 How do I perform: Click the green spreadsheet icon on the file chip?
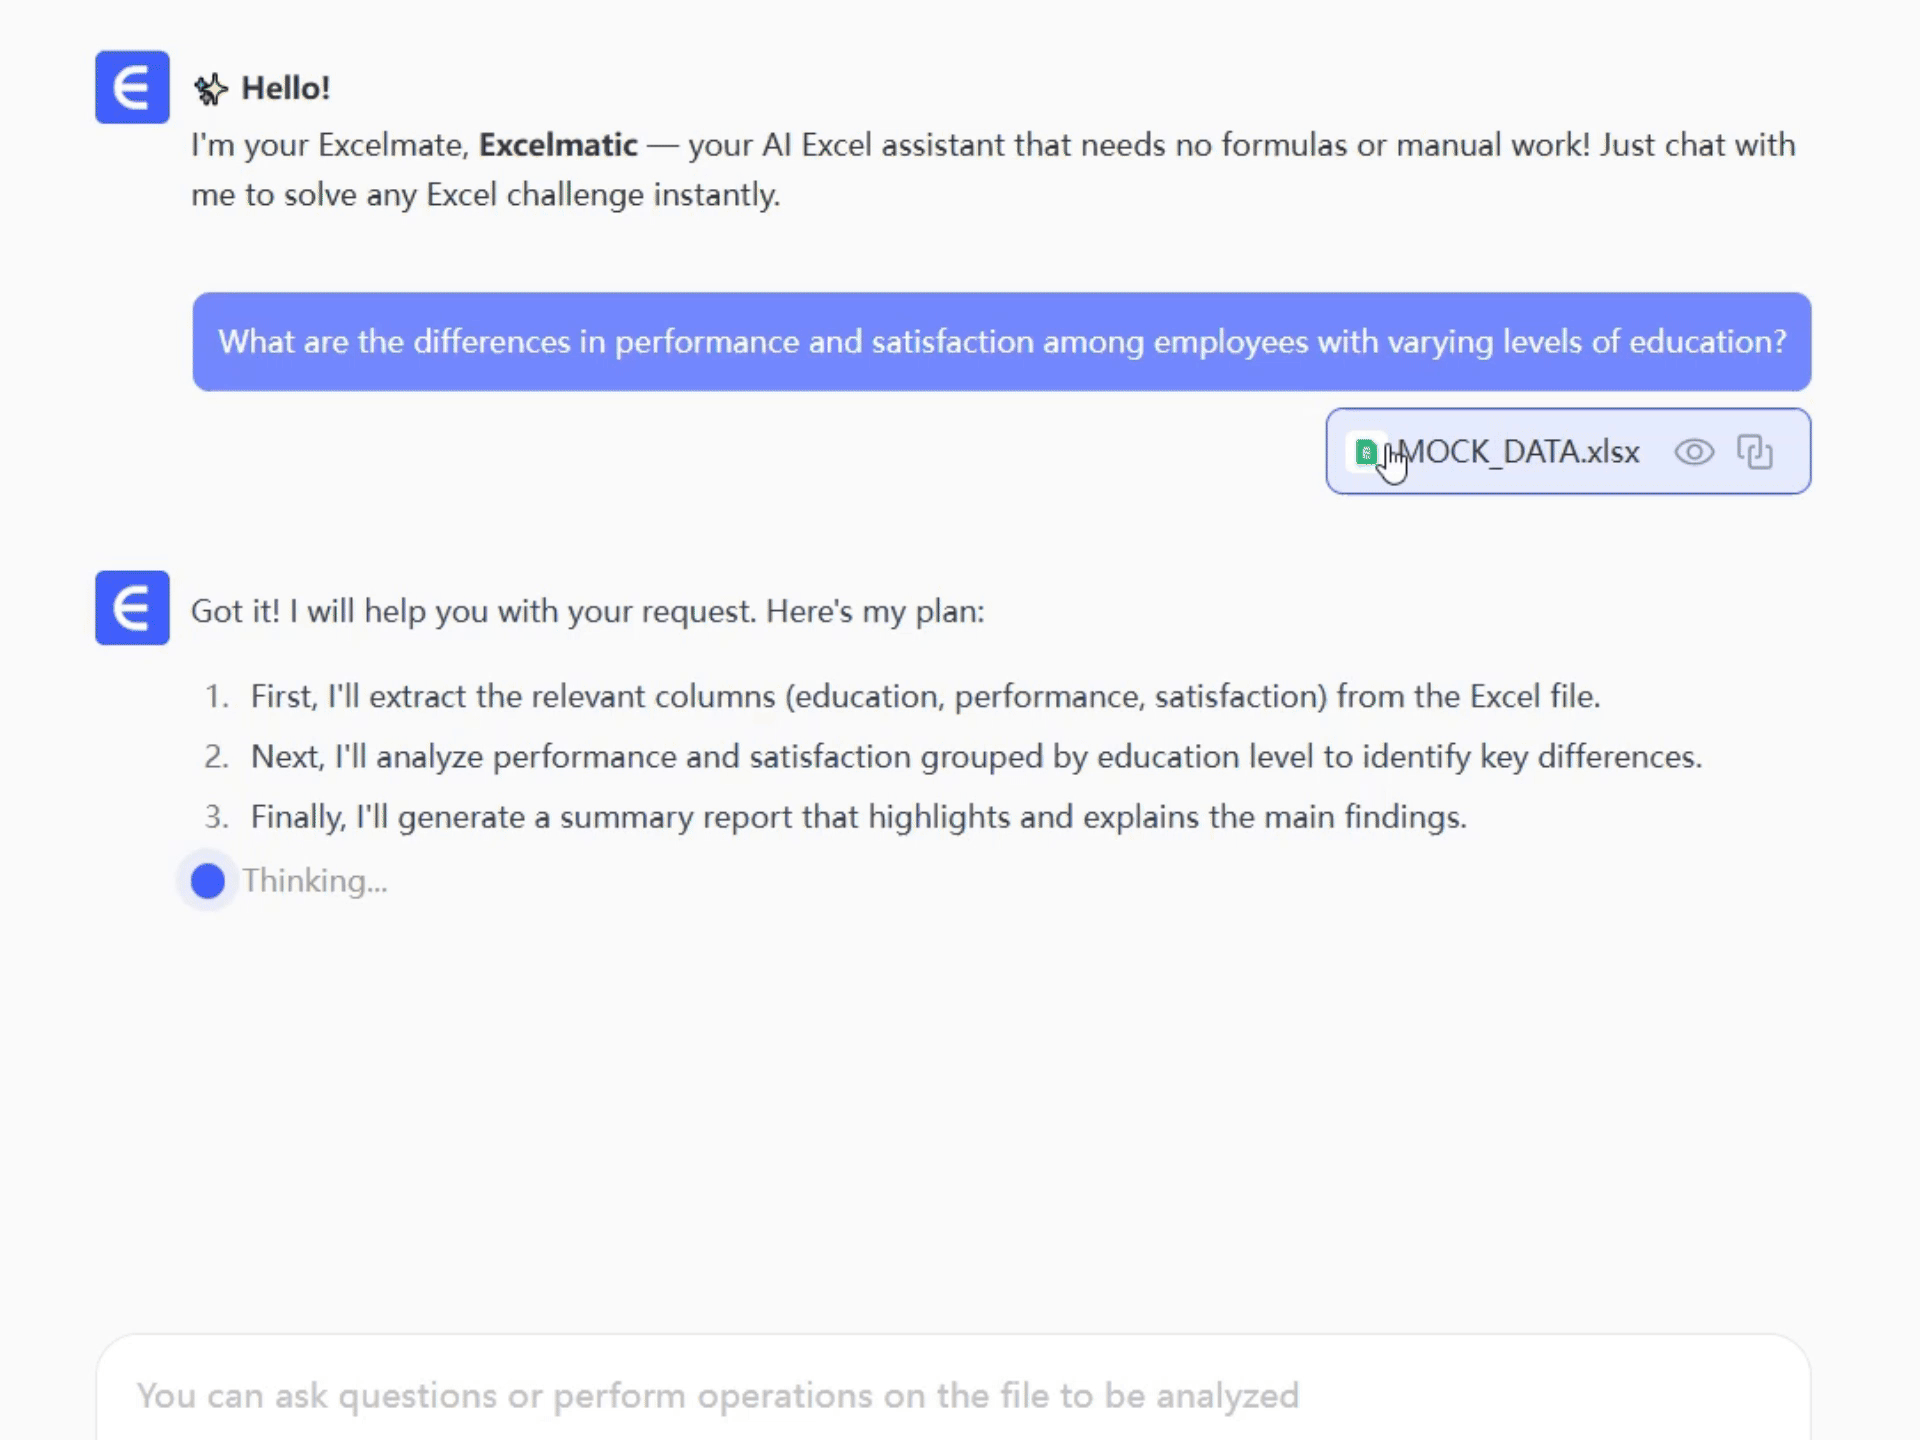(x=1366, y=453)
